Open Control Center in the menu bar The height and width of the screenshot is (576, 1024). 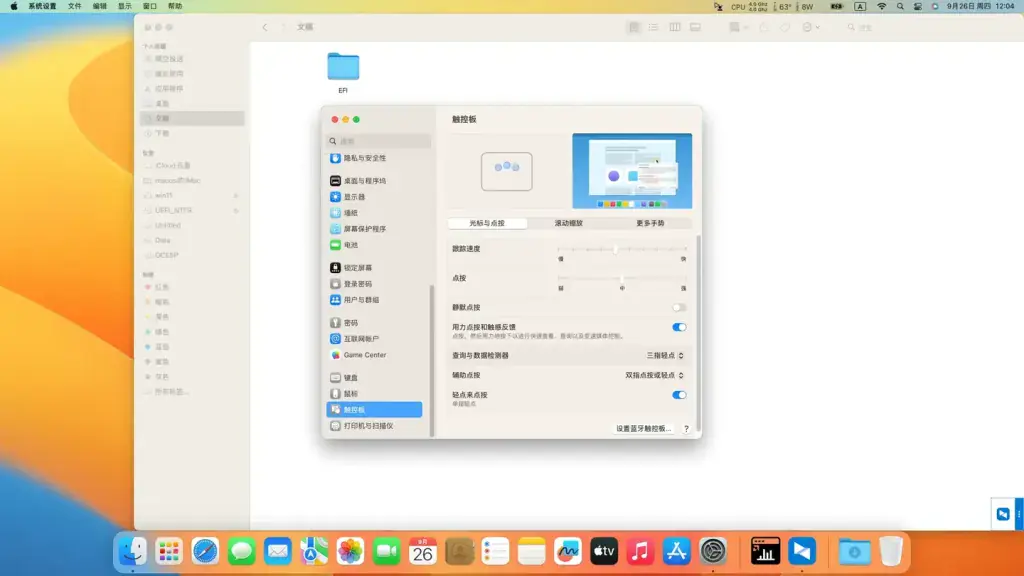click(918, 7)
